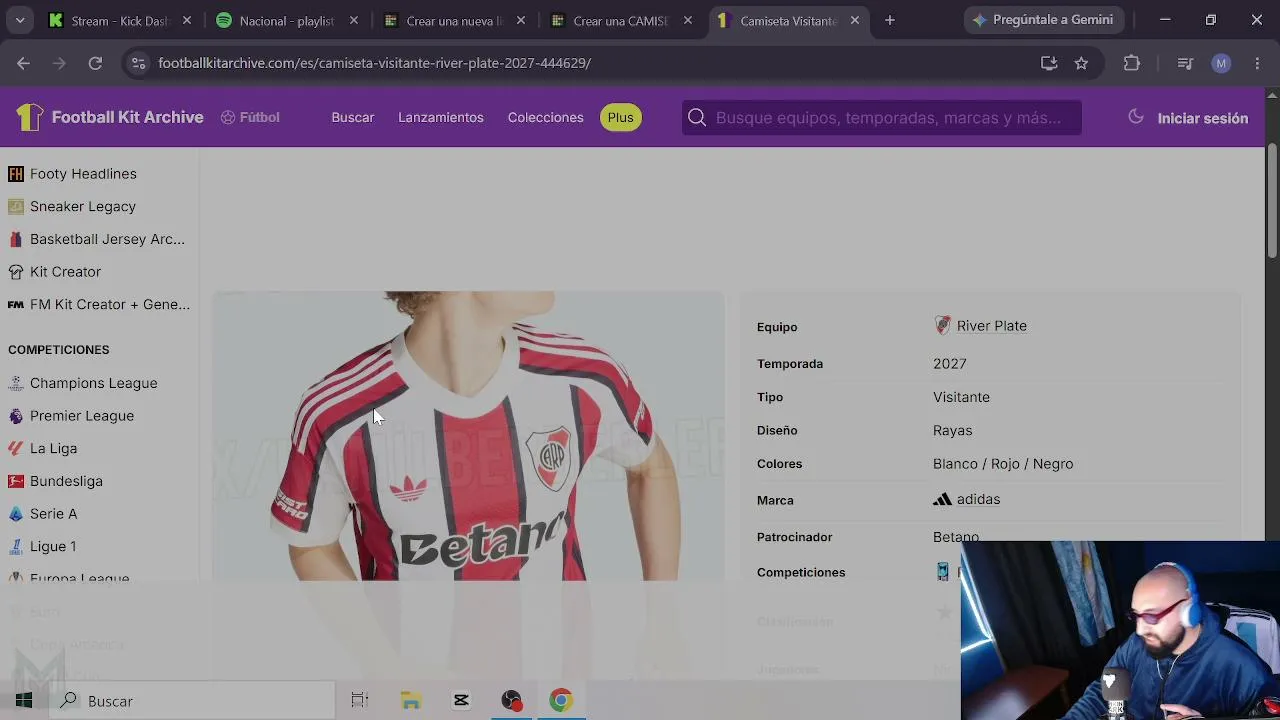The width and height of the screenshot is (1280, 720).
Task: View site information icon beside the URL
Action: tap(138, 63)
